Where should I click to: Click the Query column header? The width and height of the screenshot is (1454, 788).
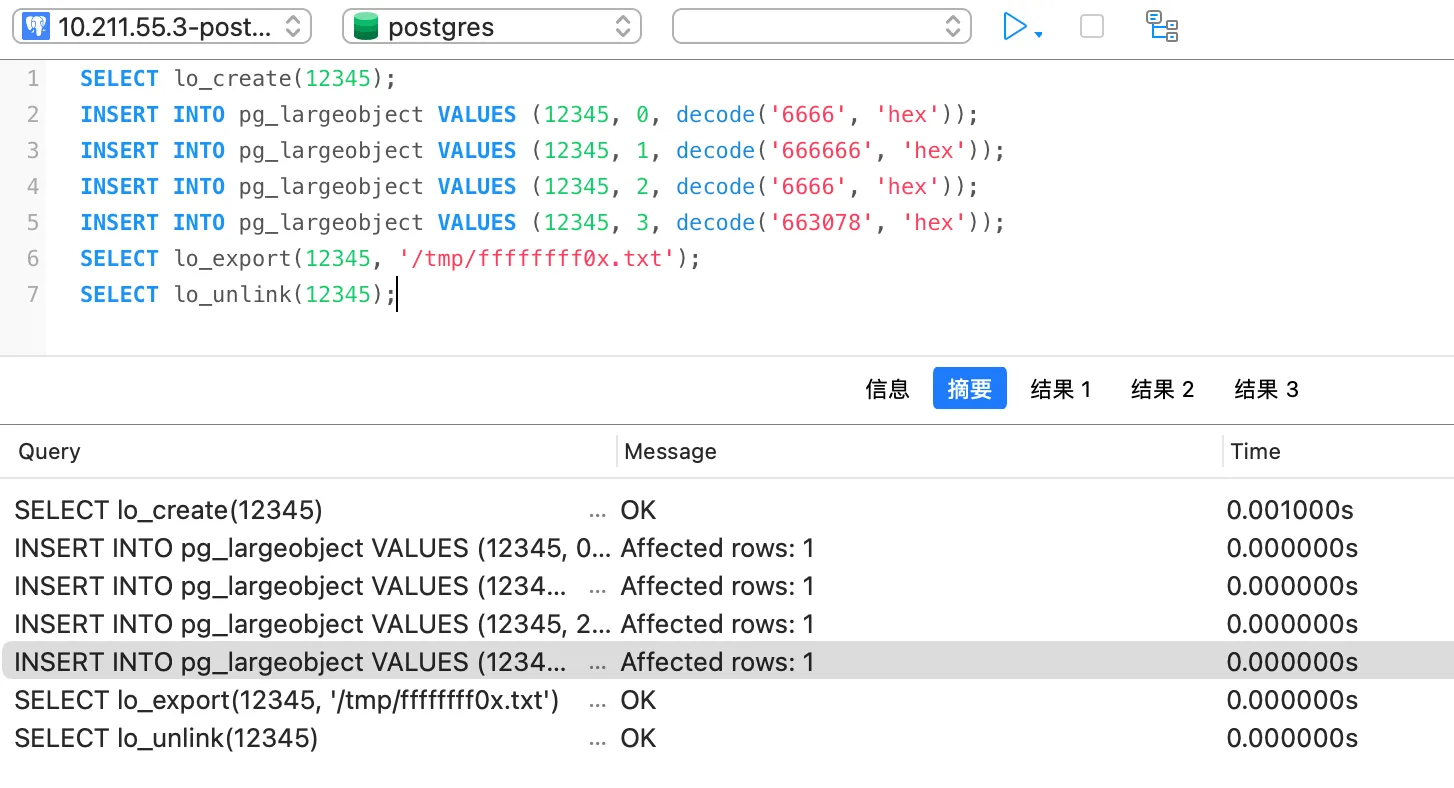49,452
